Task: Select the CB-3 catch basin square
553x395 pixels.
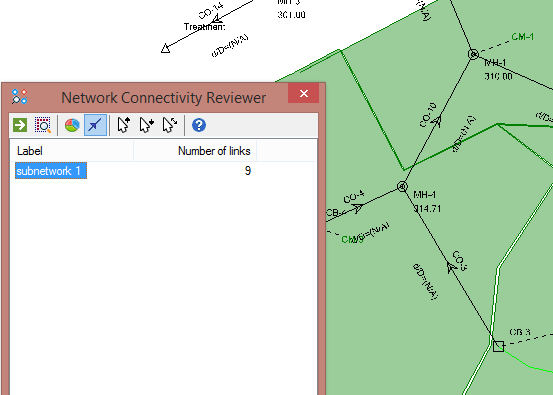Action: 498,346
